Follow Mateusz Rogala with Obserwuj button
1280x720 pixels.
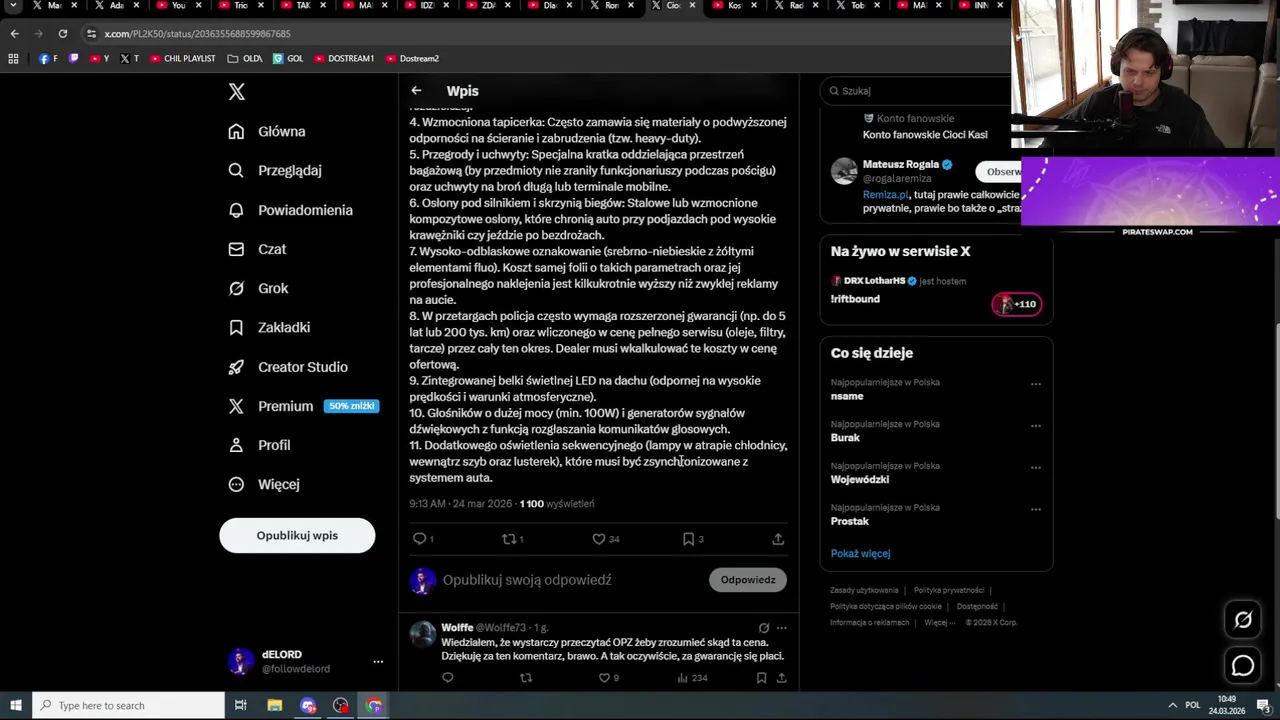pos(1000,171)
